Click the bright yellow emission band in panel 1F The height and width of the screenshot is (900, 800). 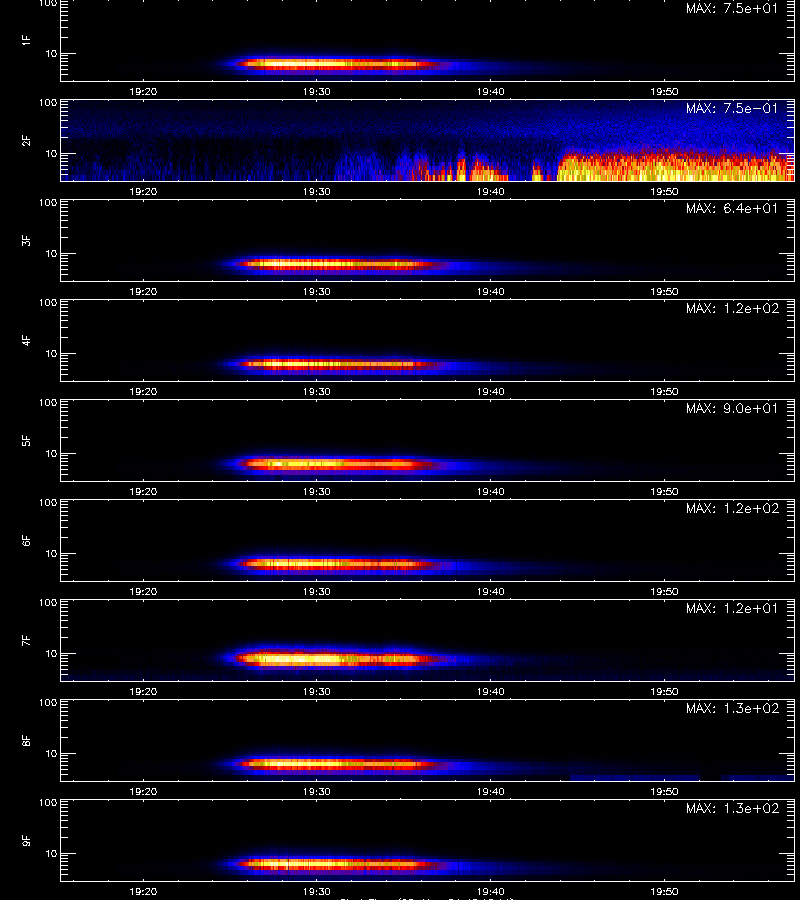[339, 64]
